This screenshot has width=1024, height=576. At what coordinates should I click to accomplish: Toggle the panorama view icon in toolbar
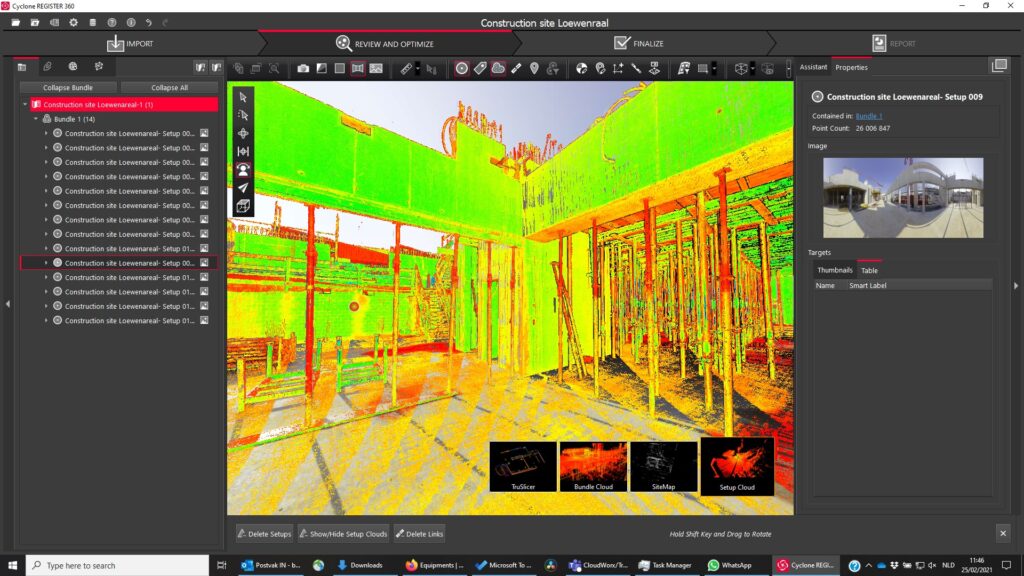pos(358,68)
